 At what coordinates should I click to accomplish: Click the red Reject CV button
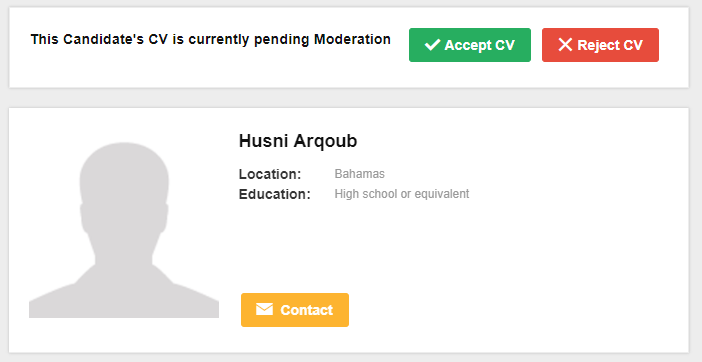pyautogui.click(x=600, y=45)
